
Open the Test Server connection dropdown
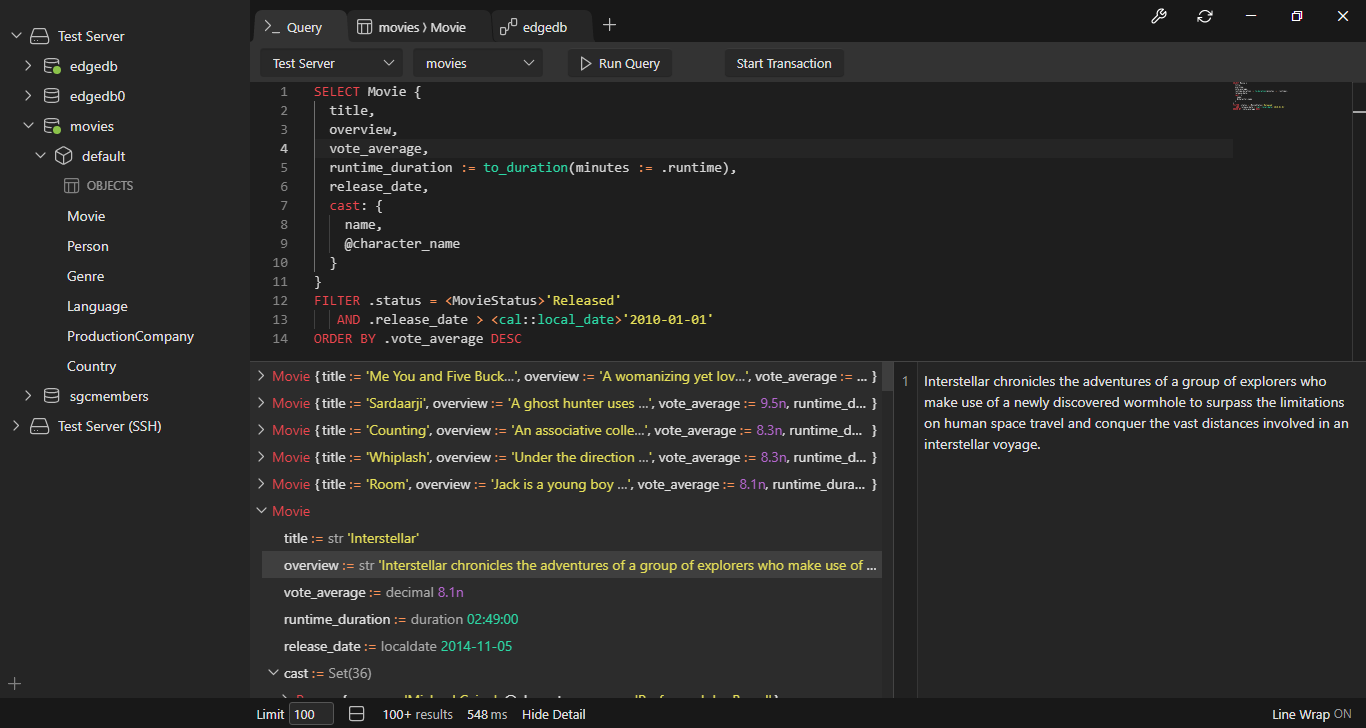coord(331,63)
